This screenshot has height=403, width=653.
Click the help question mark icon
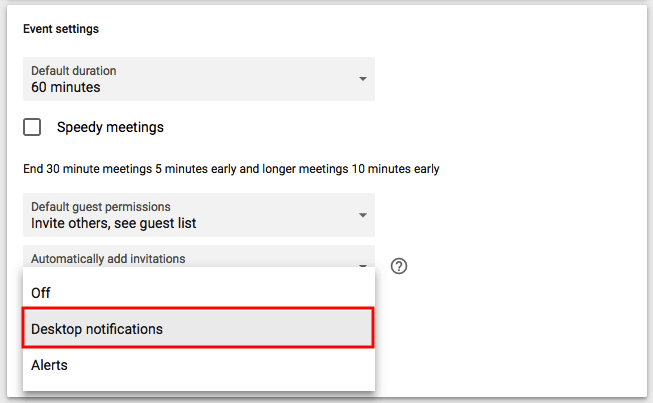[399, 266]
